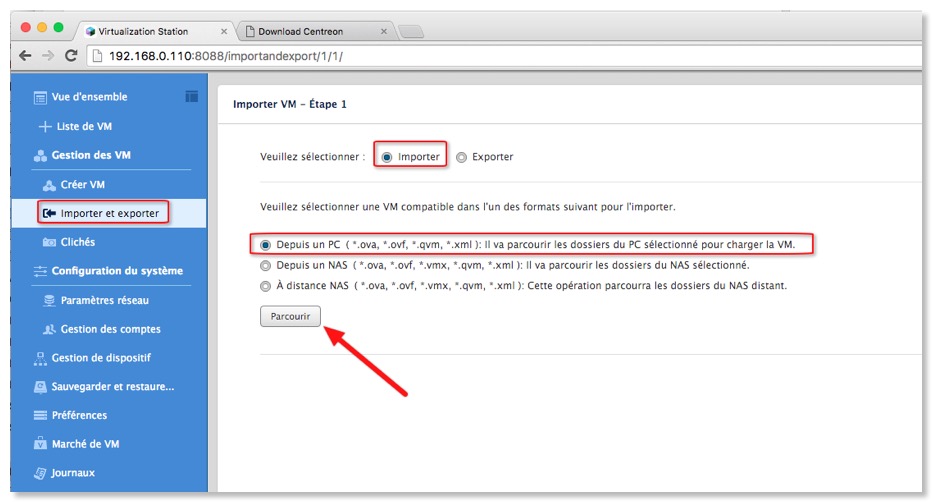Viewport: 932px width, 502px height.
Task: Click the Gestion de dispositif icon
Action: point(40,358)
